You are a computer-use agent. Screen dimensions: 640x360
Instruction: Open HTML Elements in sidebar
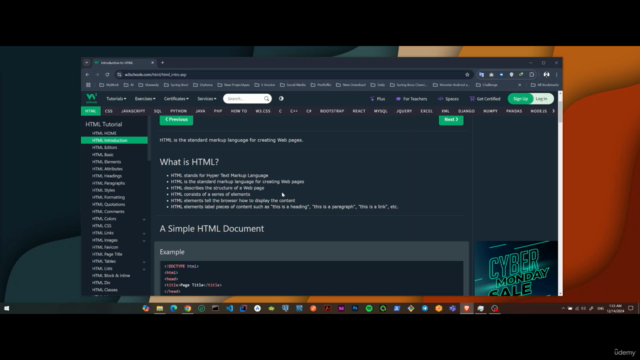107,162
